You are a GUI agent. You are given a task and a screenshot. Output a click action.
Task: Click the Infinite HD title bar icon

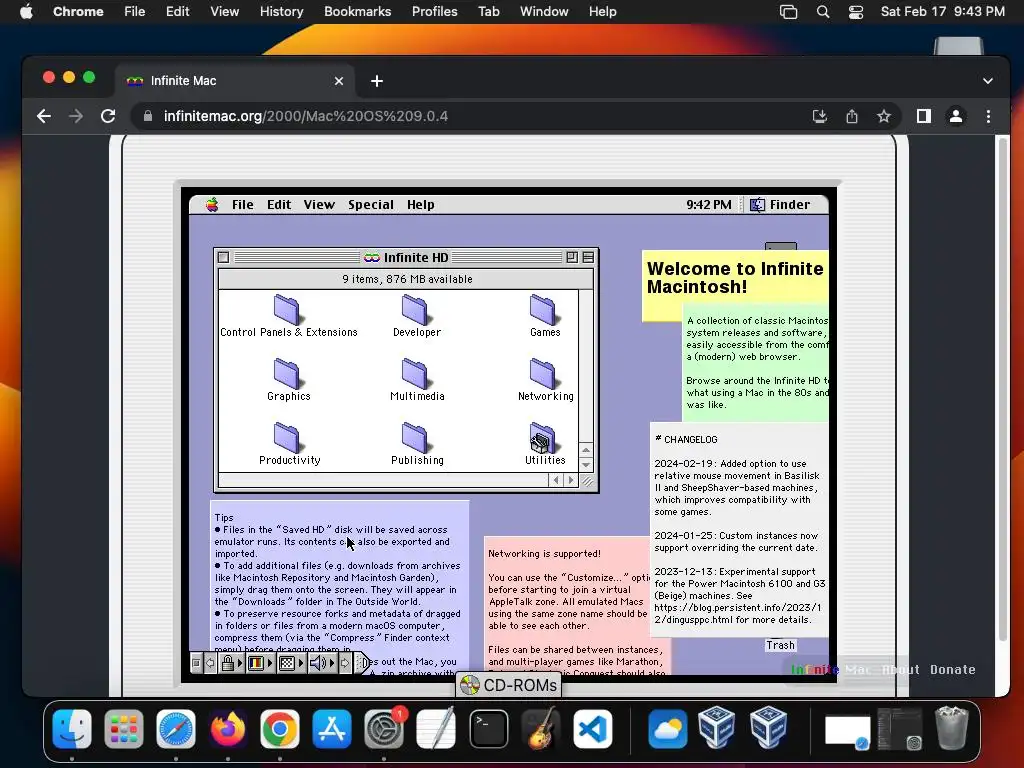[x=372, y=257]
